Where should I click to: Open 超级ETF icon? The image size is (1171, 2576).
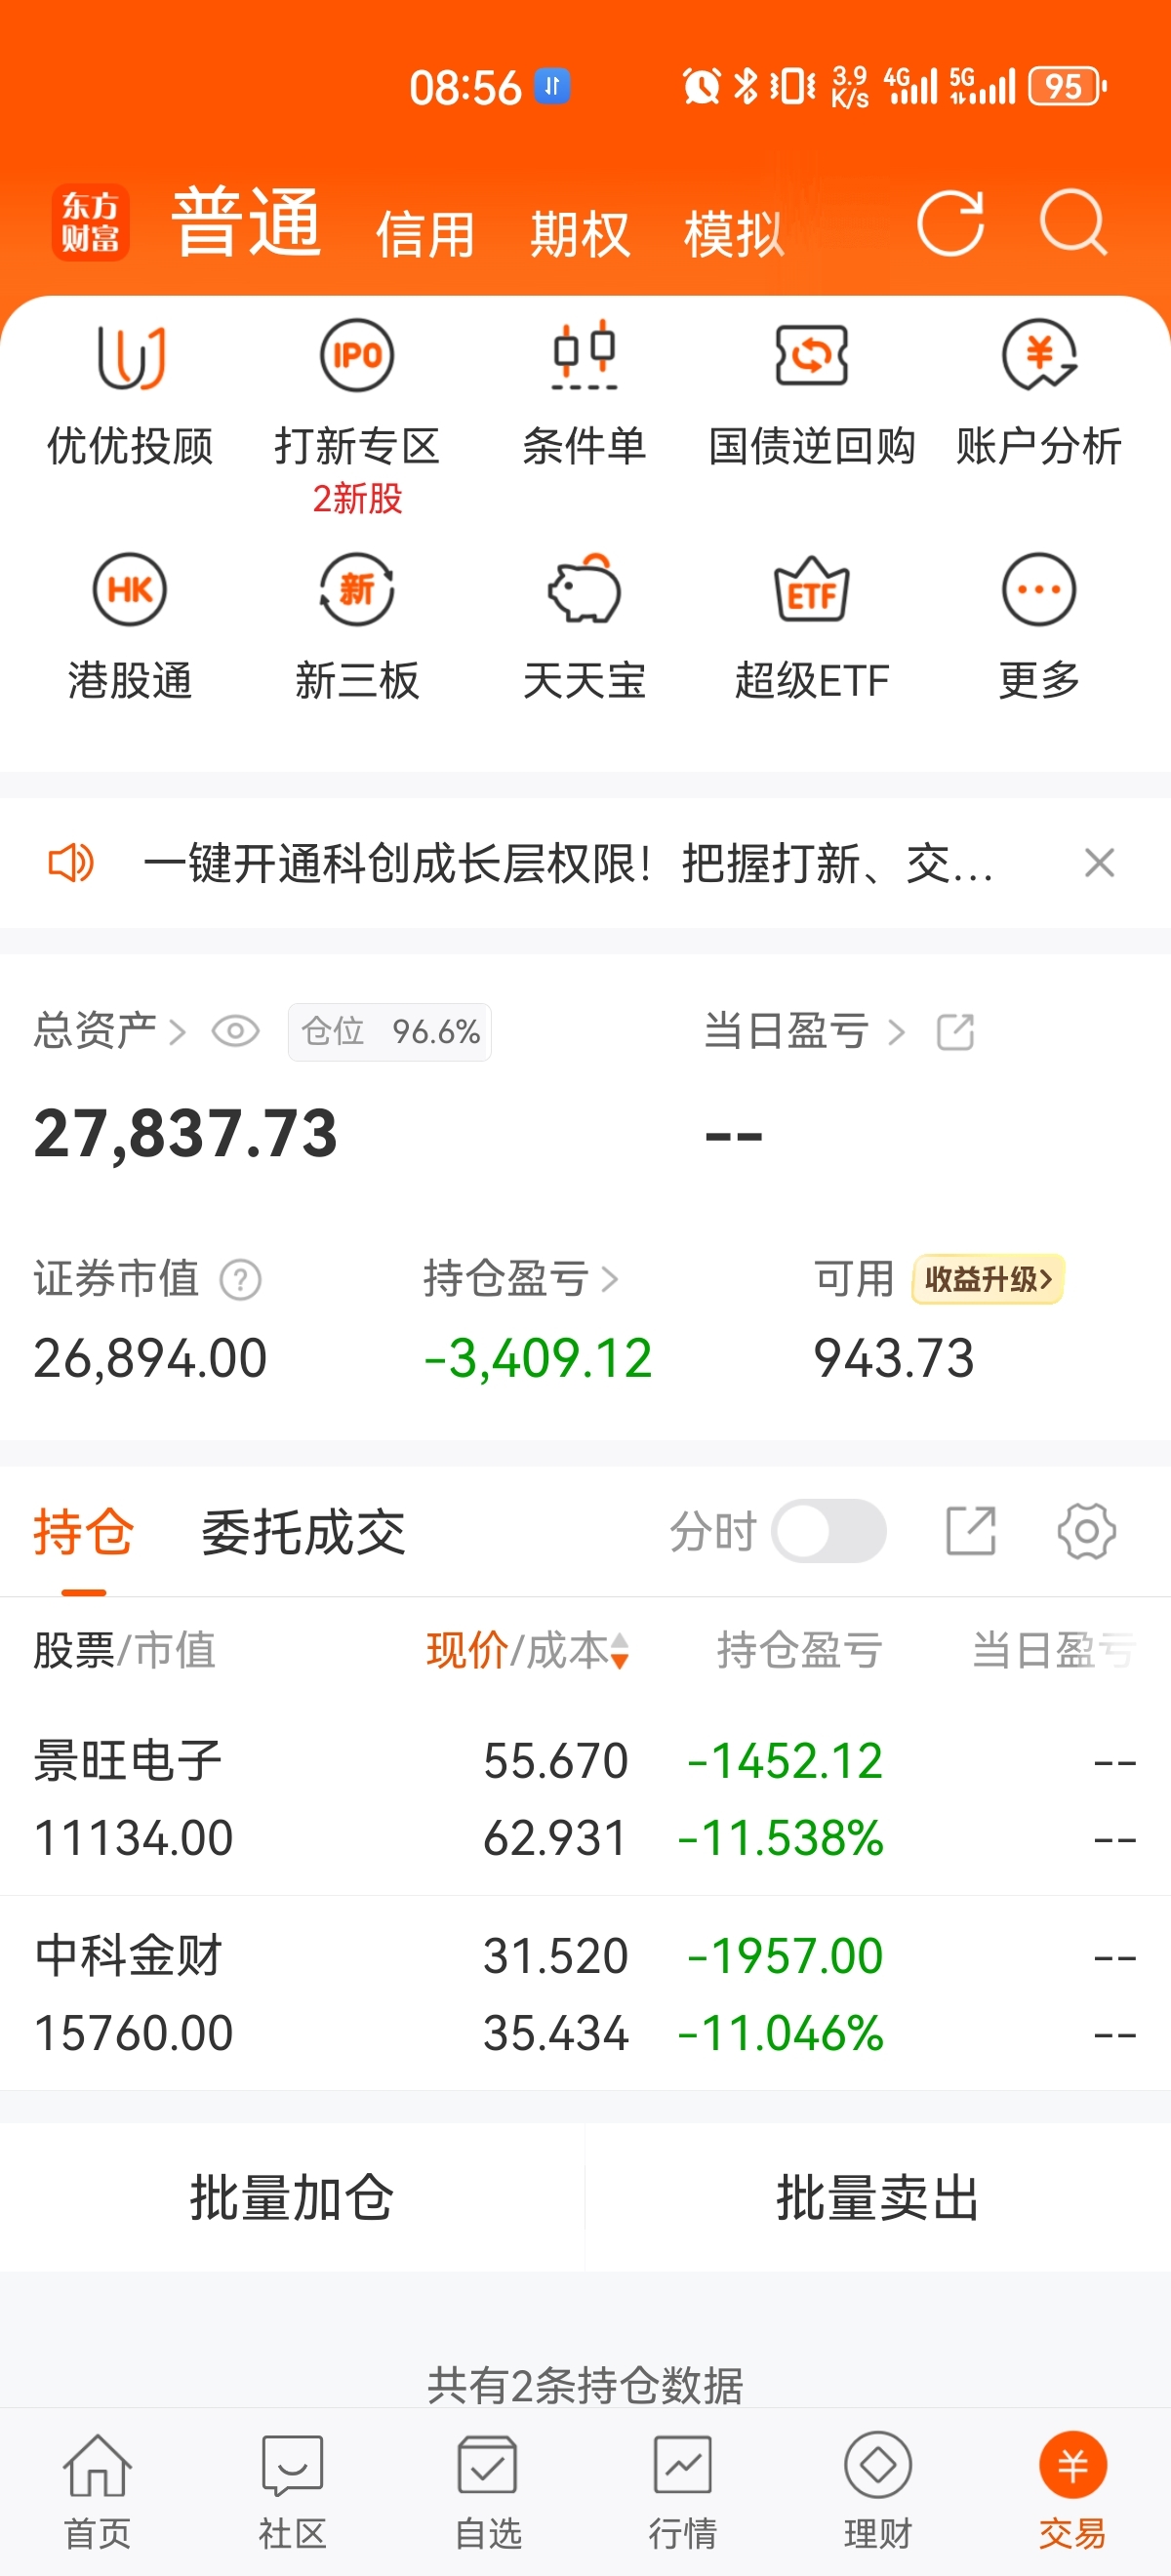click(x=812, y=590)
